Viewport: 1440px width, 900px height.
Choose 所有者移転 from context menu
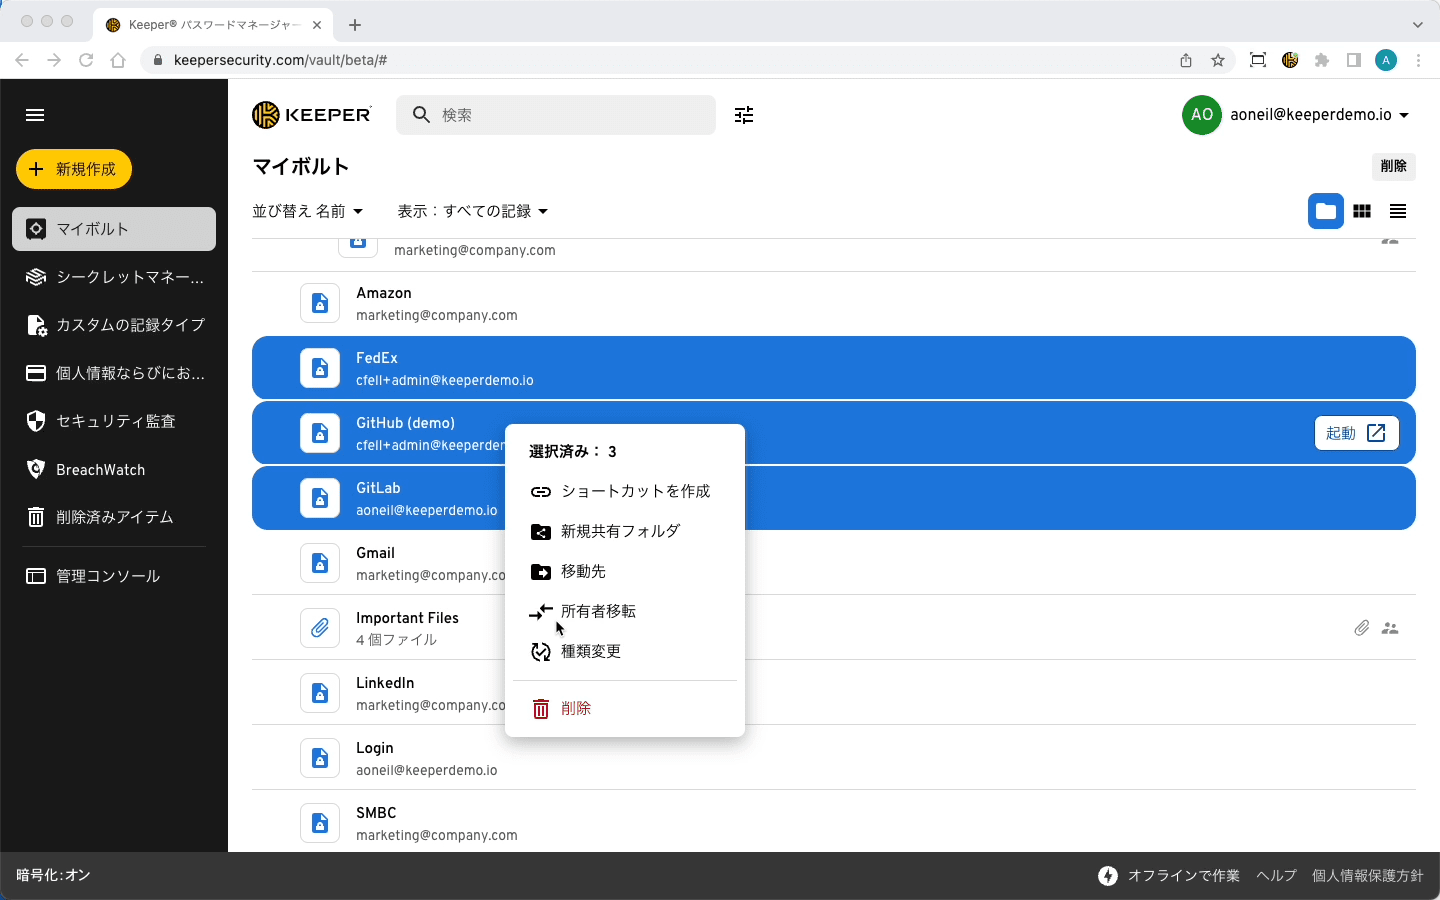click(597, 611)
